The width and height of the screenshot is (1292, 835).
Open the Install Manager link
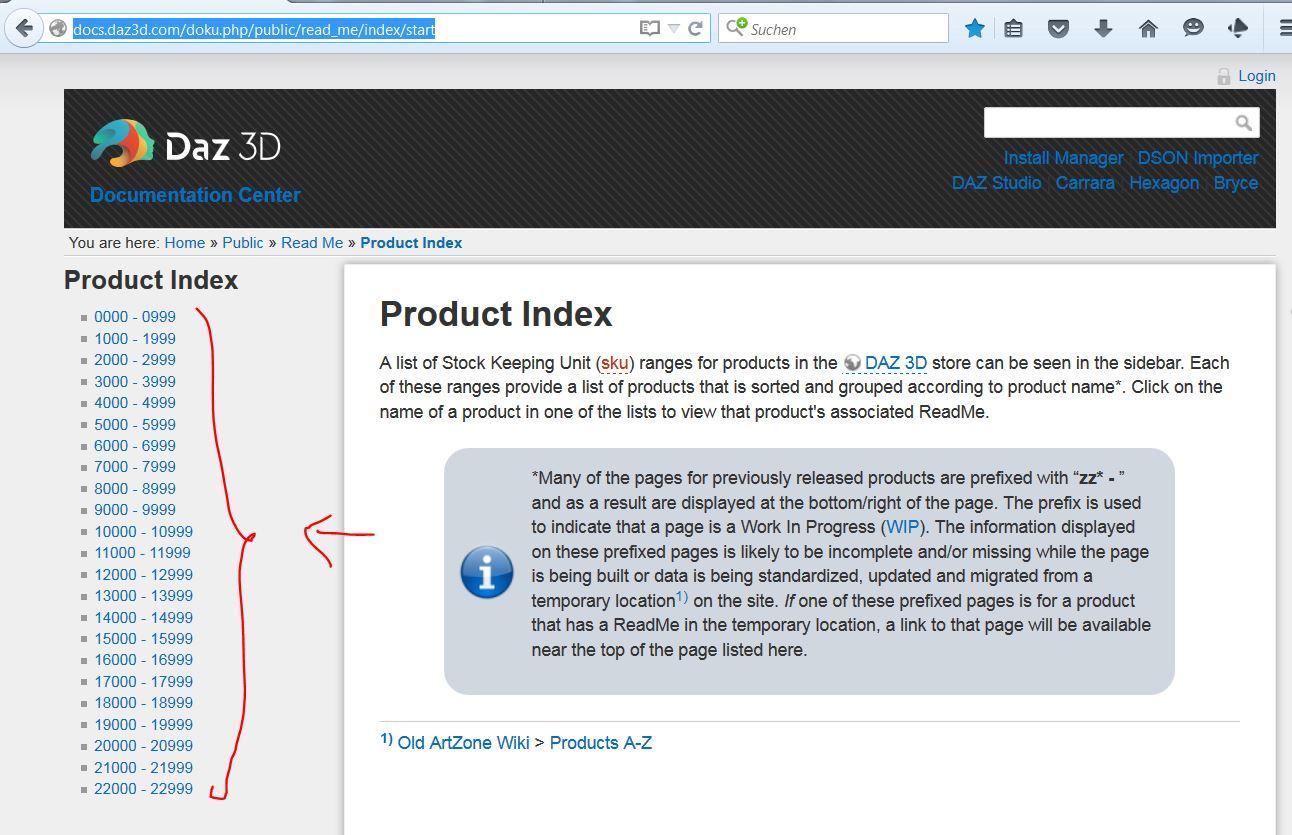click(1063, 158)
